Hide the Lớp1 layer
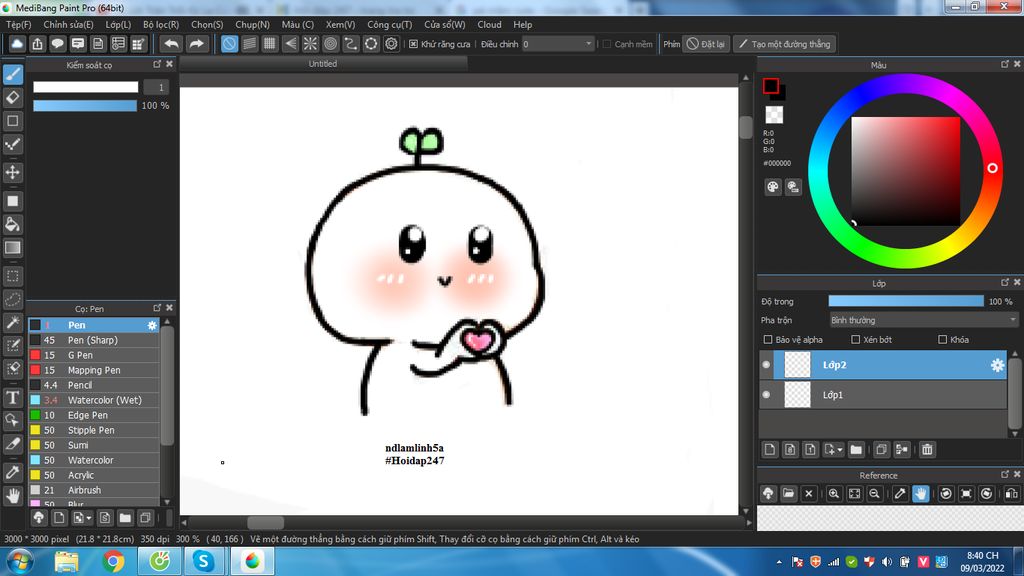This screenshot has width=1024, height=576. click(767, 394)
